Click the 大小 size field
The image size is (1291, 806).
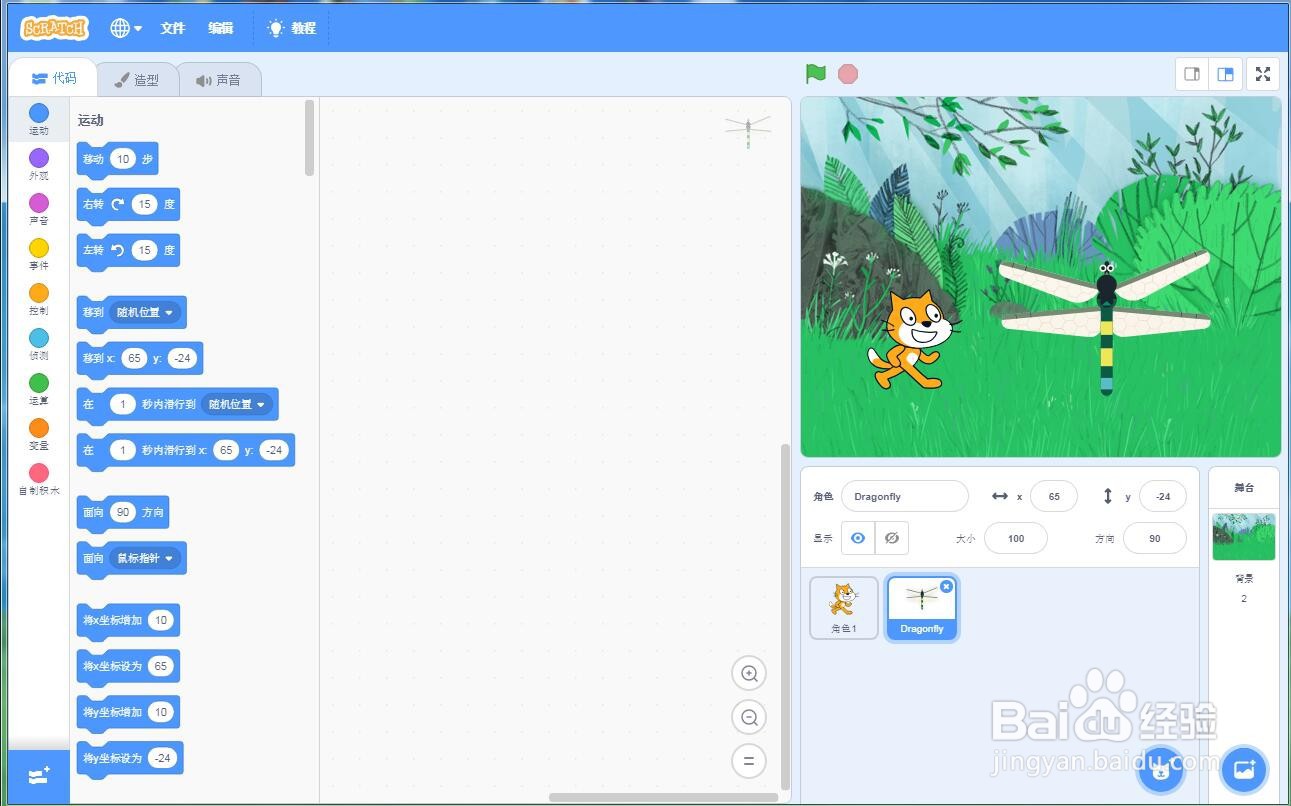click(x=1016, y=538)
